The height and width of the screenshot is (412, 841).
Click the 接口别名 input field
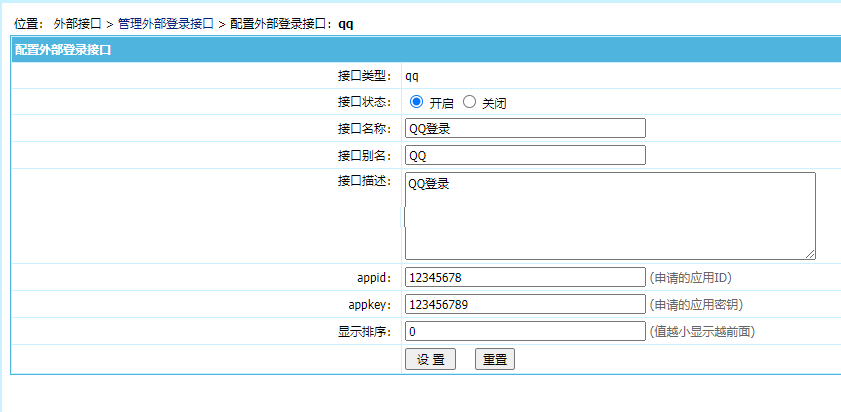click(x=525, y=155)
